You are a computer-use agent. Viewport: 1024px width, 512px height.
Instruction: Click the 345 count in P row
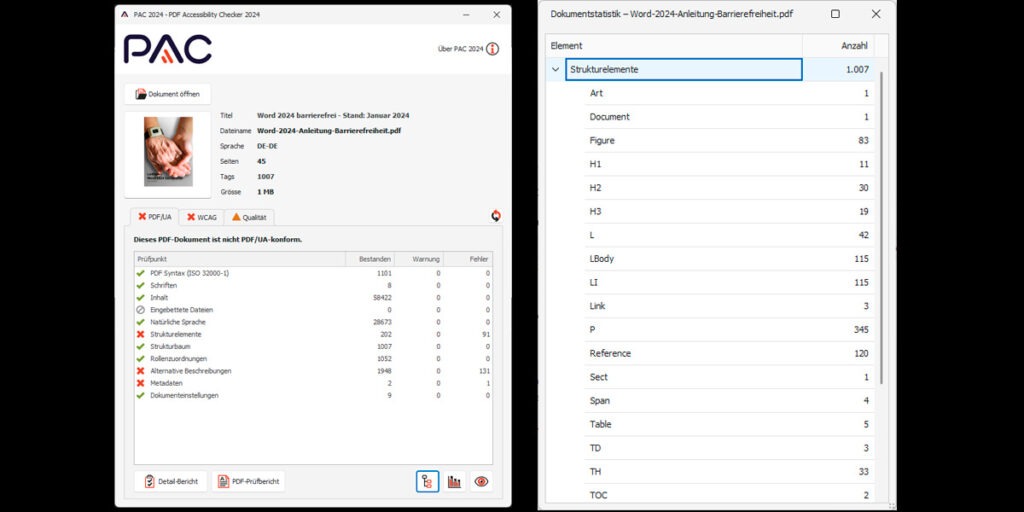click(x=861, y=330)
